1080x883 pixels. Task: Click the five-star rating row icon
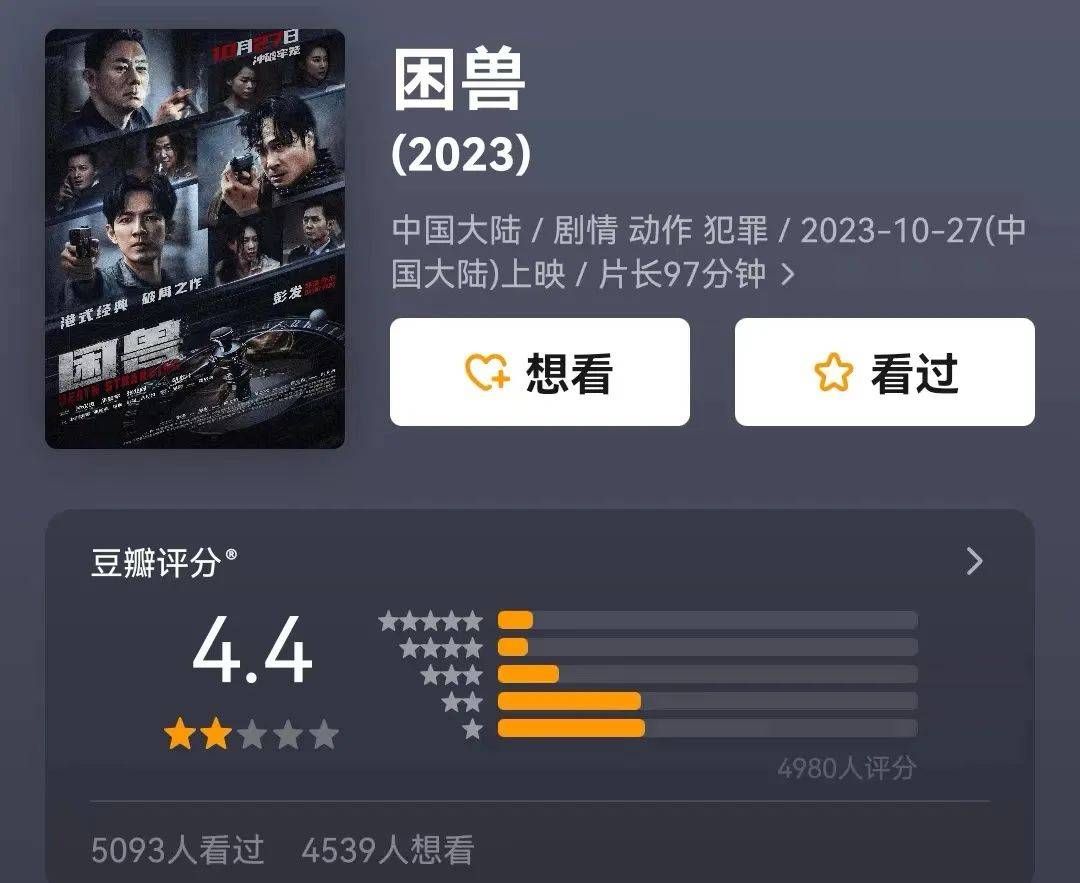click(x=430, y=621)
